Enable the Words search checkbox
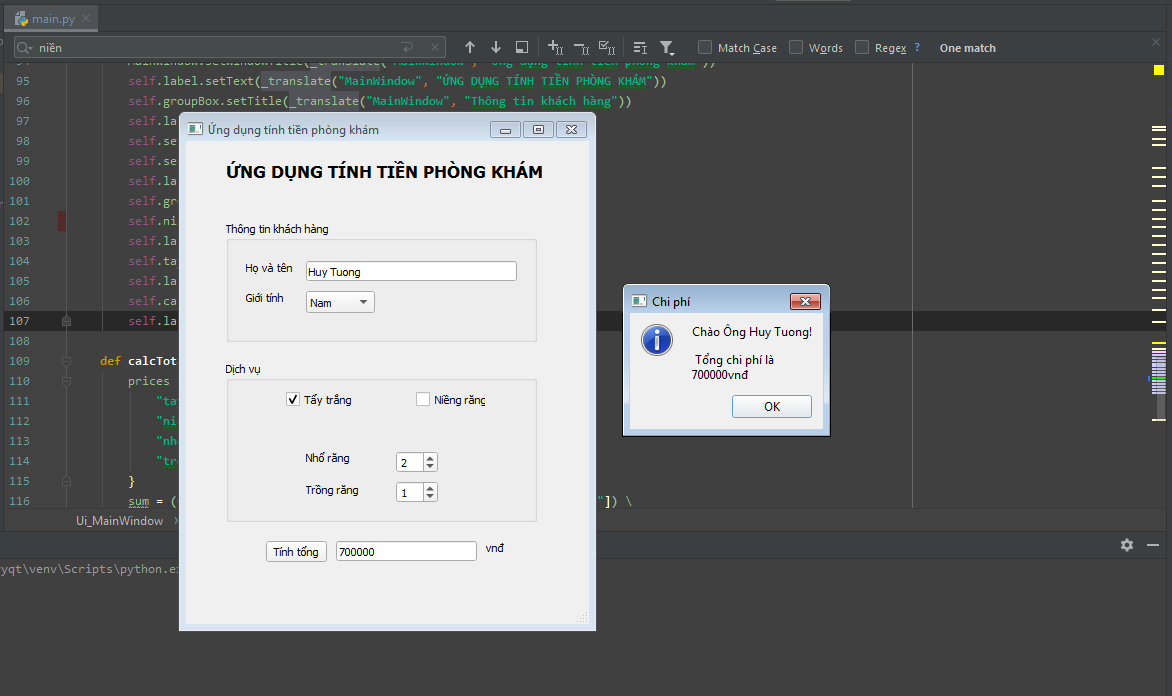1172x696 pixels. [x=796, y=47]
